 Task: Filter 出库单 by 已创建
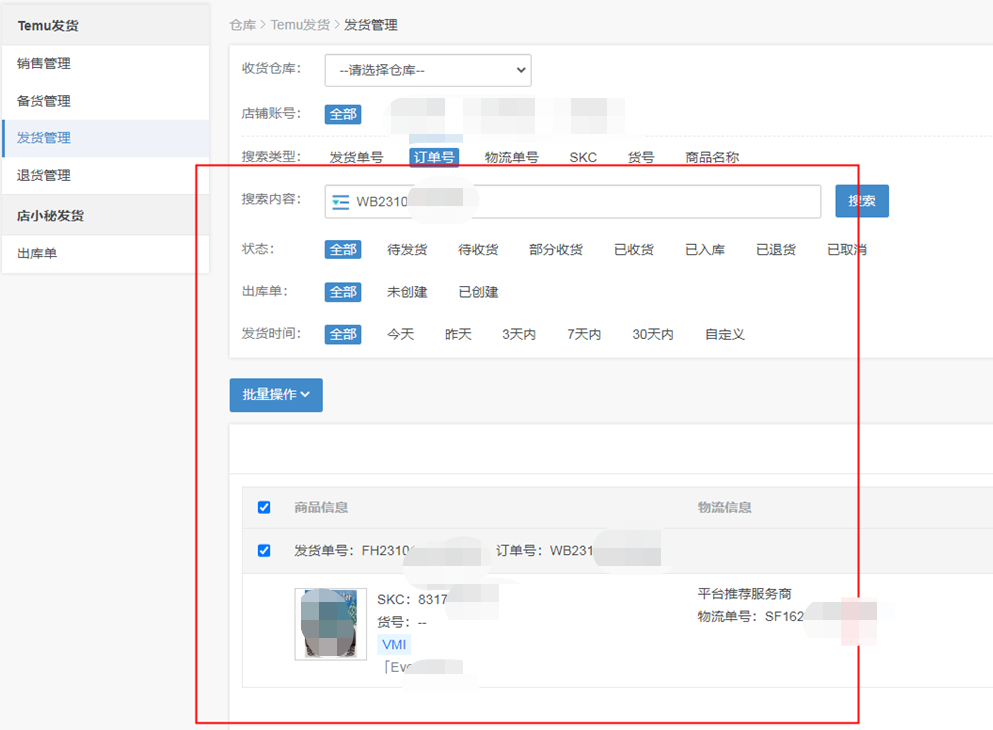(x=478, y=293)
